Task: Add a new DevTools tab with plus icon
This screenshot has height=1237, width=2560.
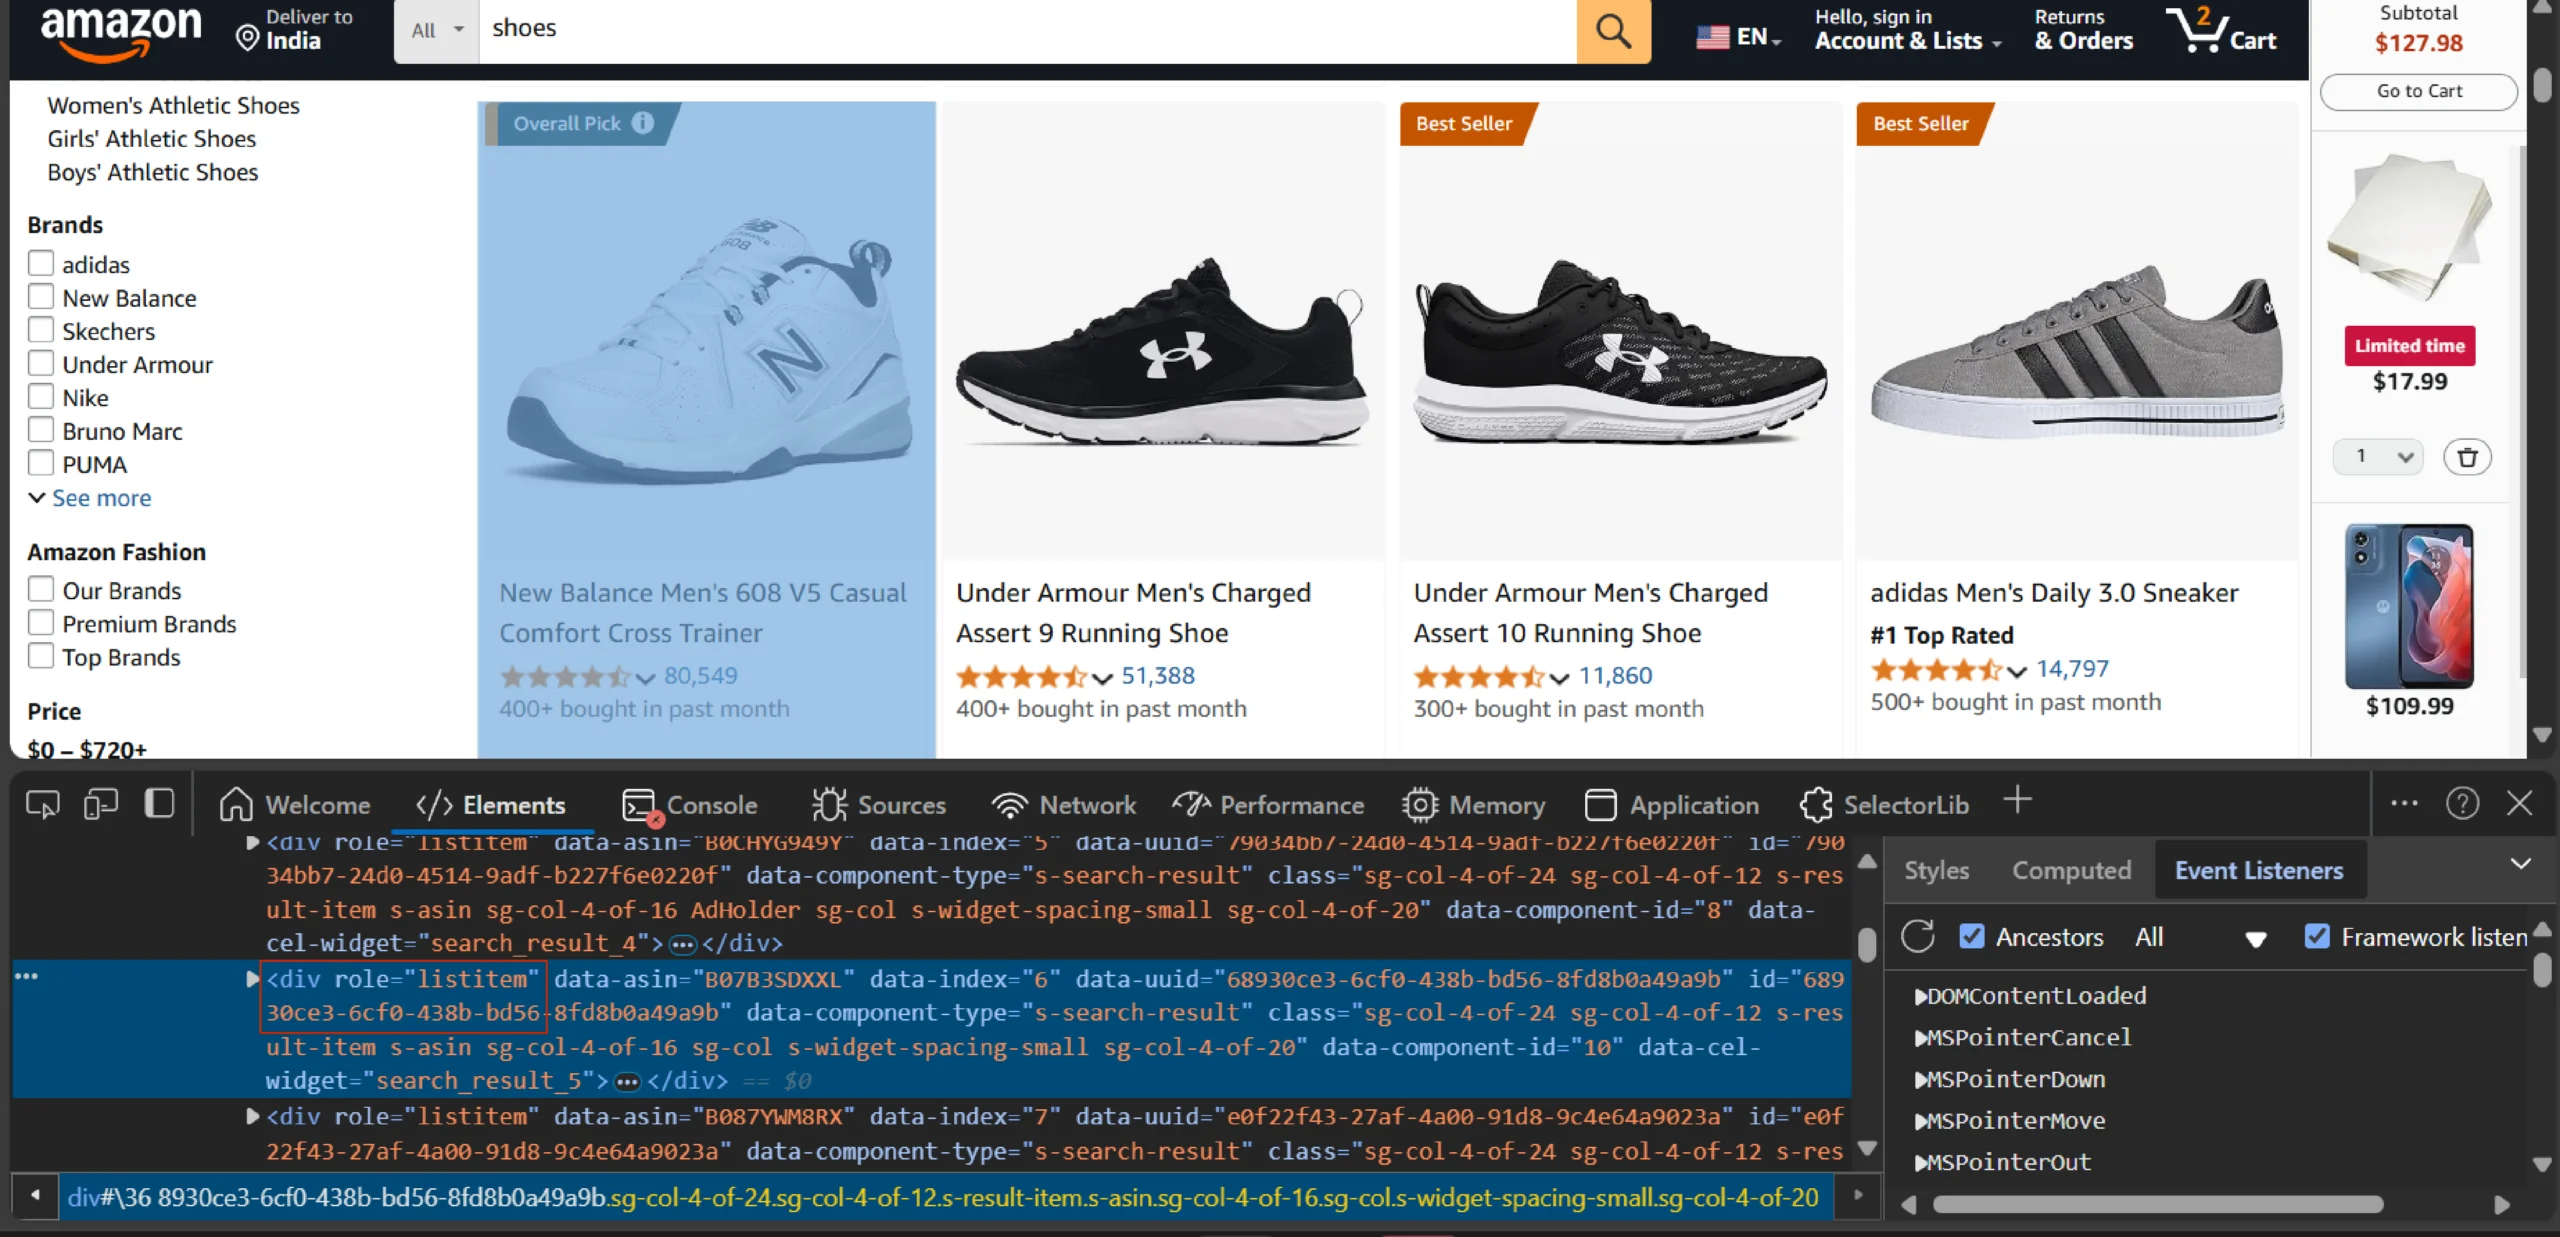Action: (x=2018, y=801)
